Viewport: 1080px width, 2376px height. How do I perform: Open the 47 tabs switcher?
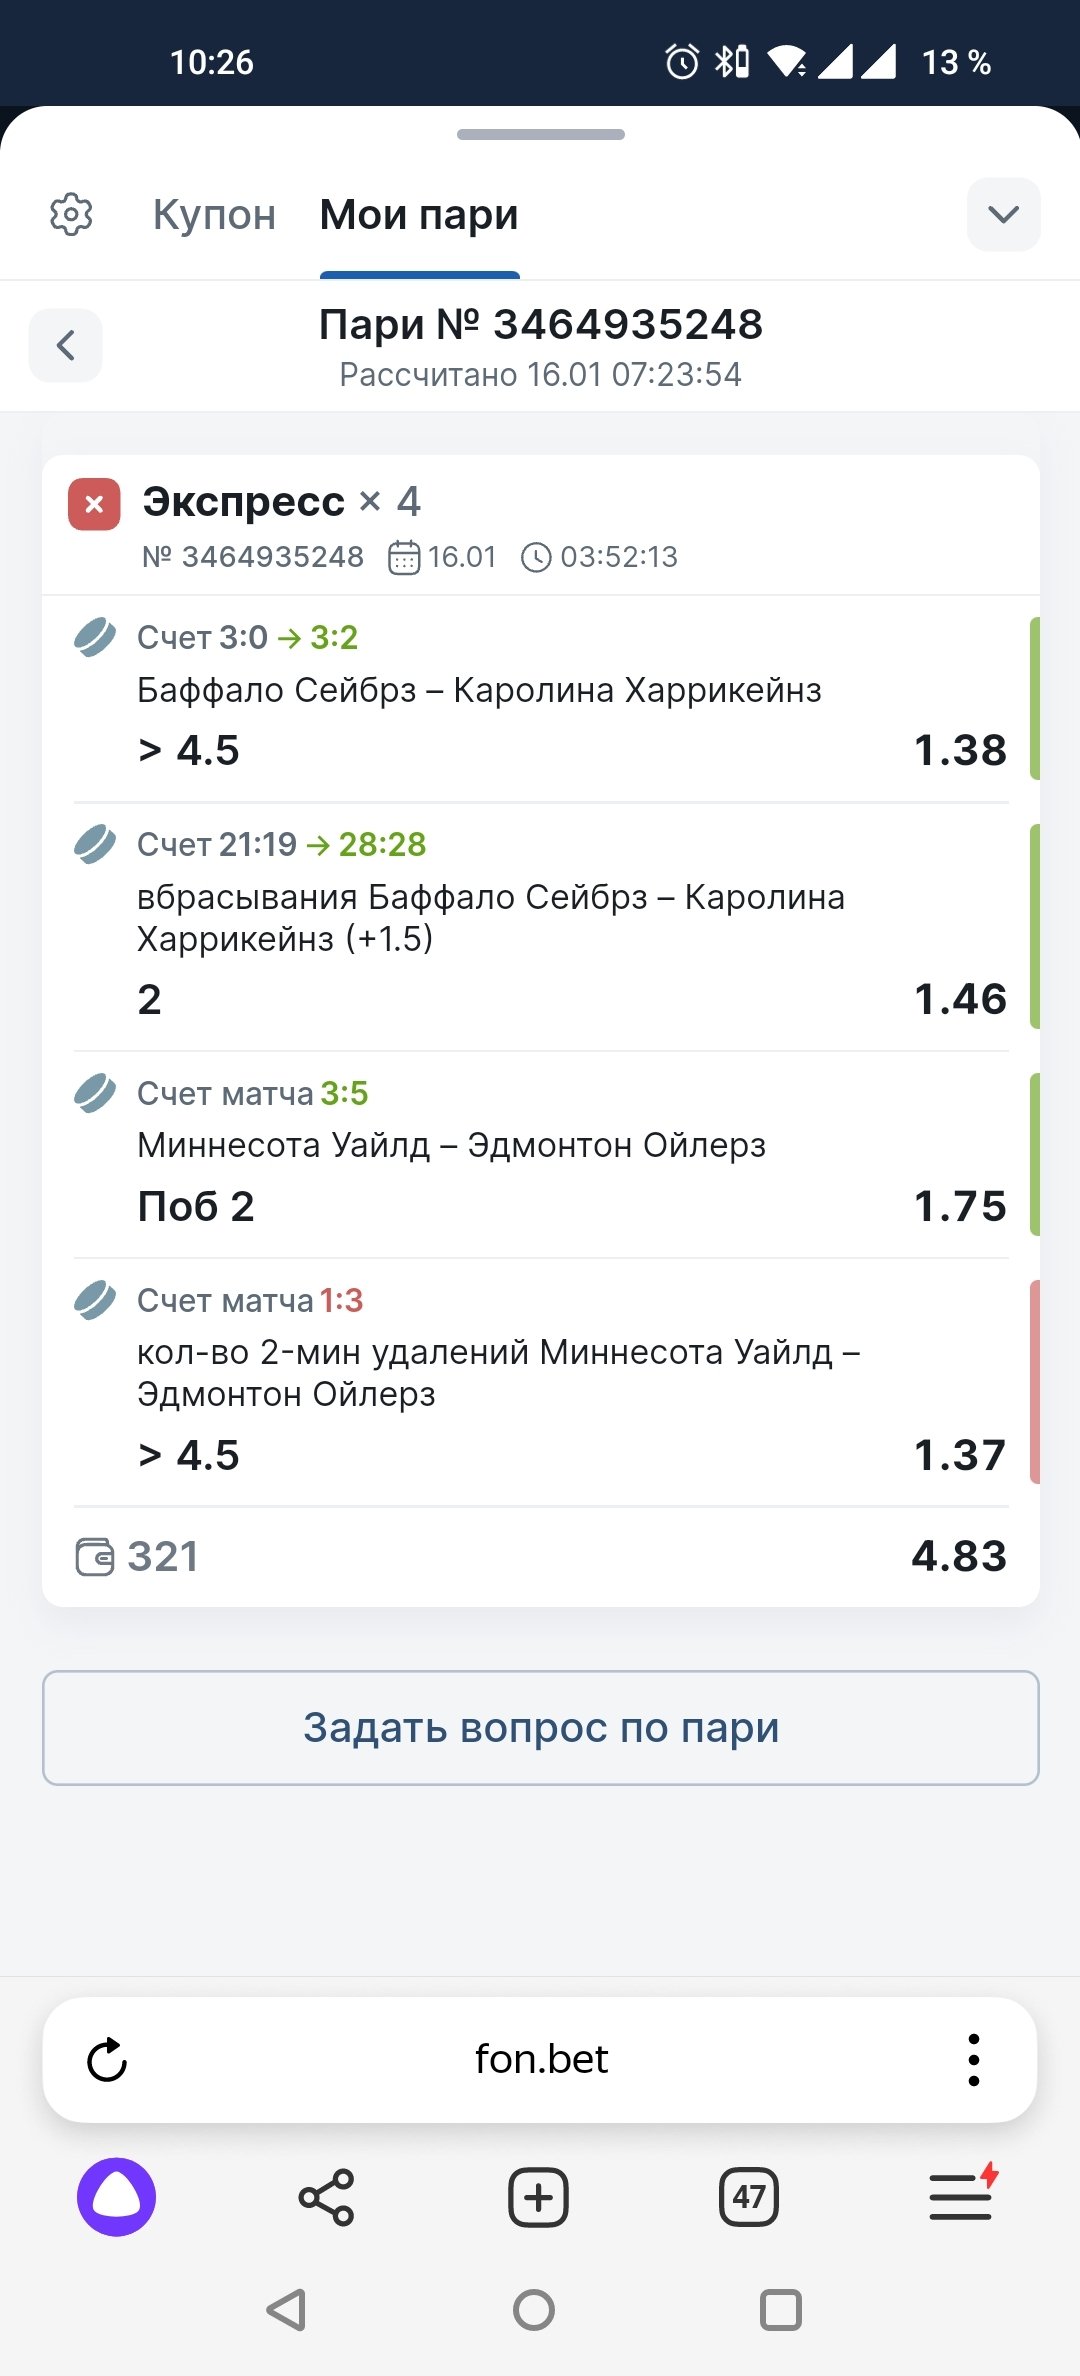(749, 2197)
